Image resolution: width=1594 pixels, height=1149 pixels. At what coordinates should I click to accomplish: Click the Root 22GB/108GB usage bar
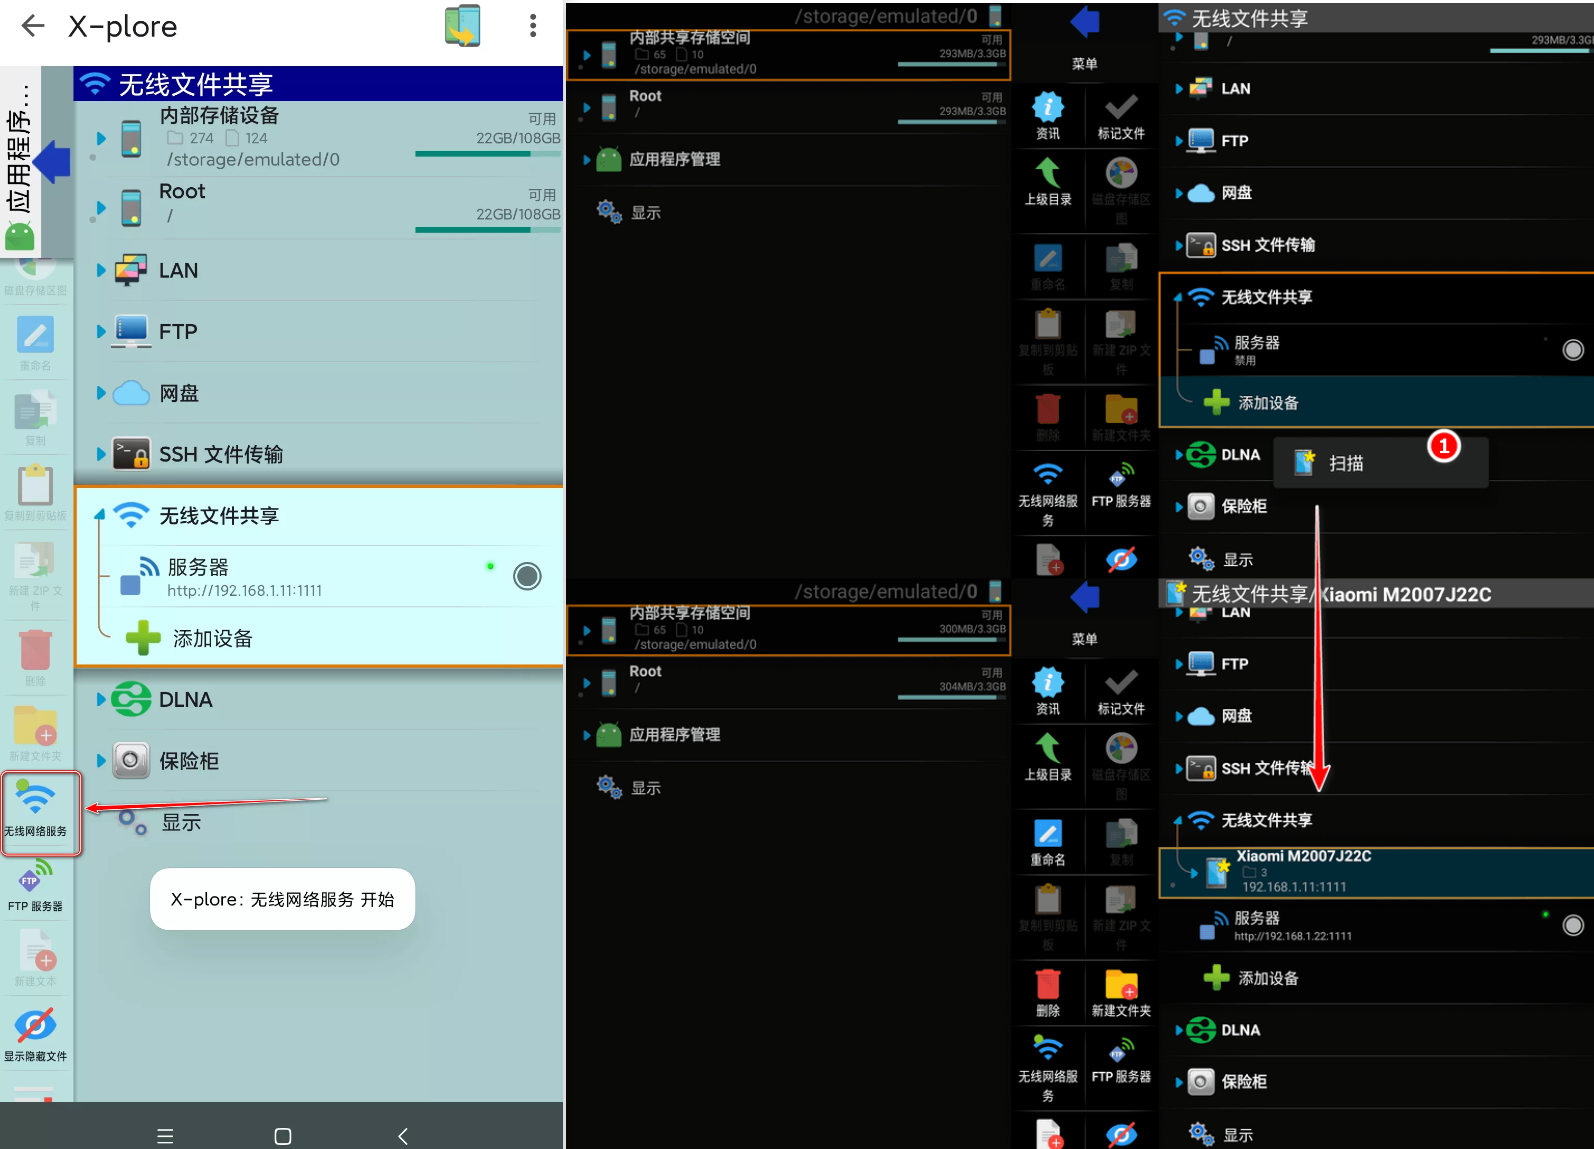(487, 230)
